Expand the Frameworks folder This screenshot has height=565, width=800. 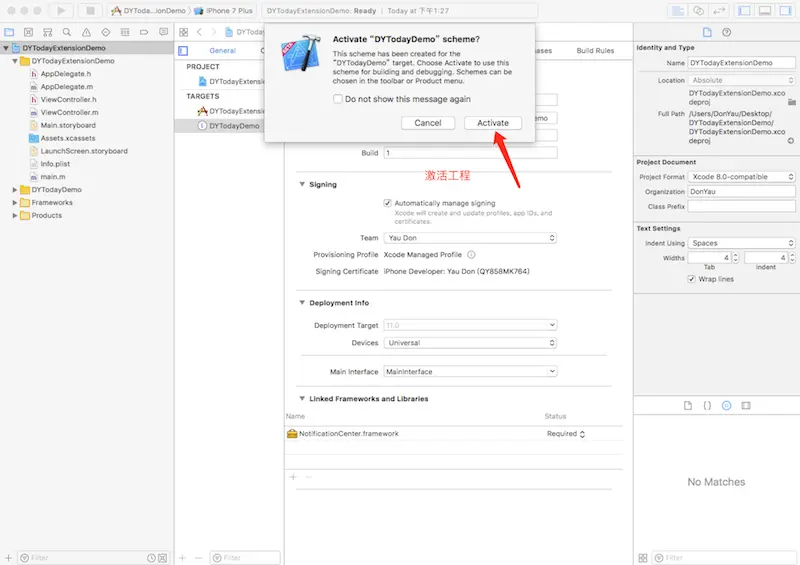[15, 203]
